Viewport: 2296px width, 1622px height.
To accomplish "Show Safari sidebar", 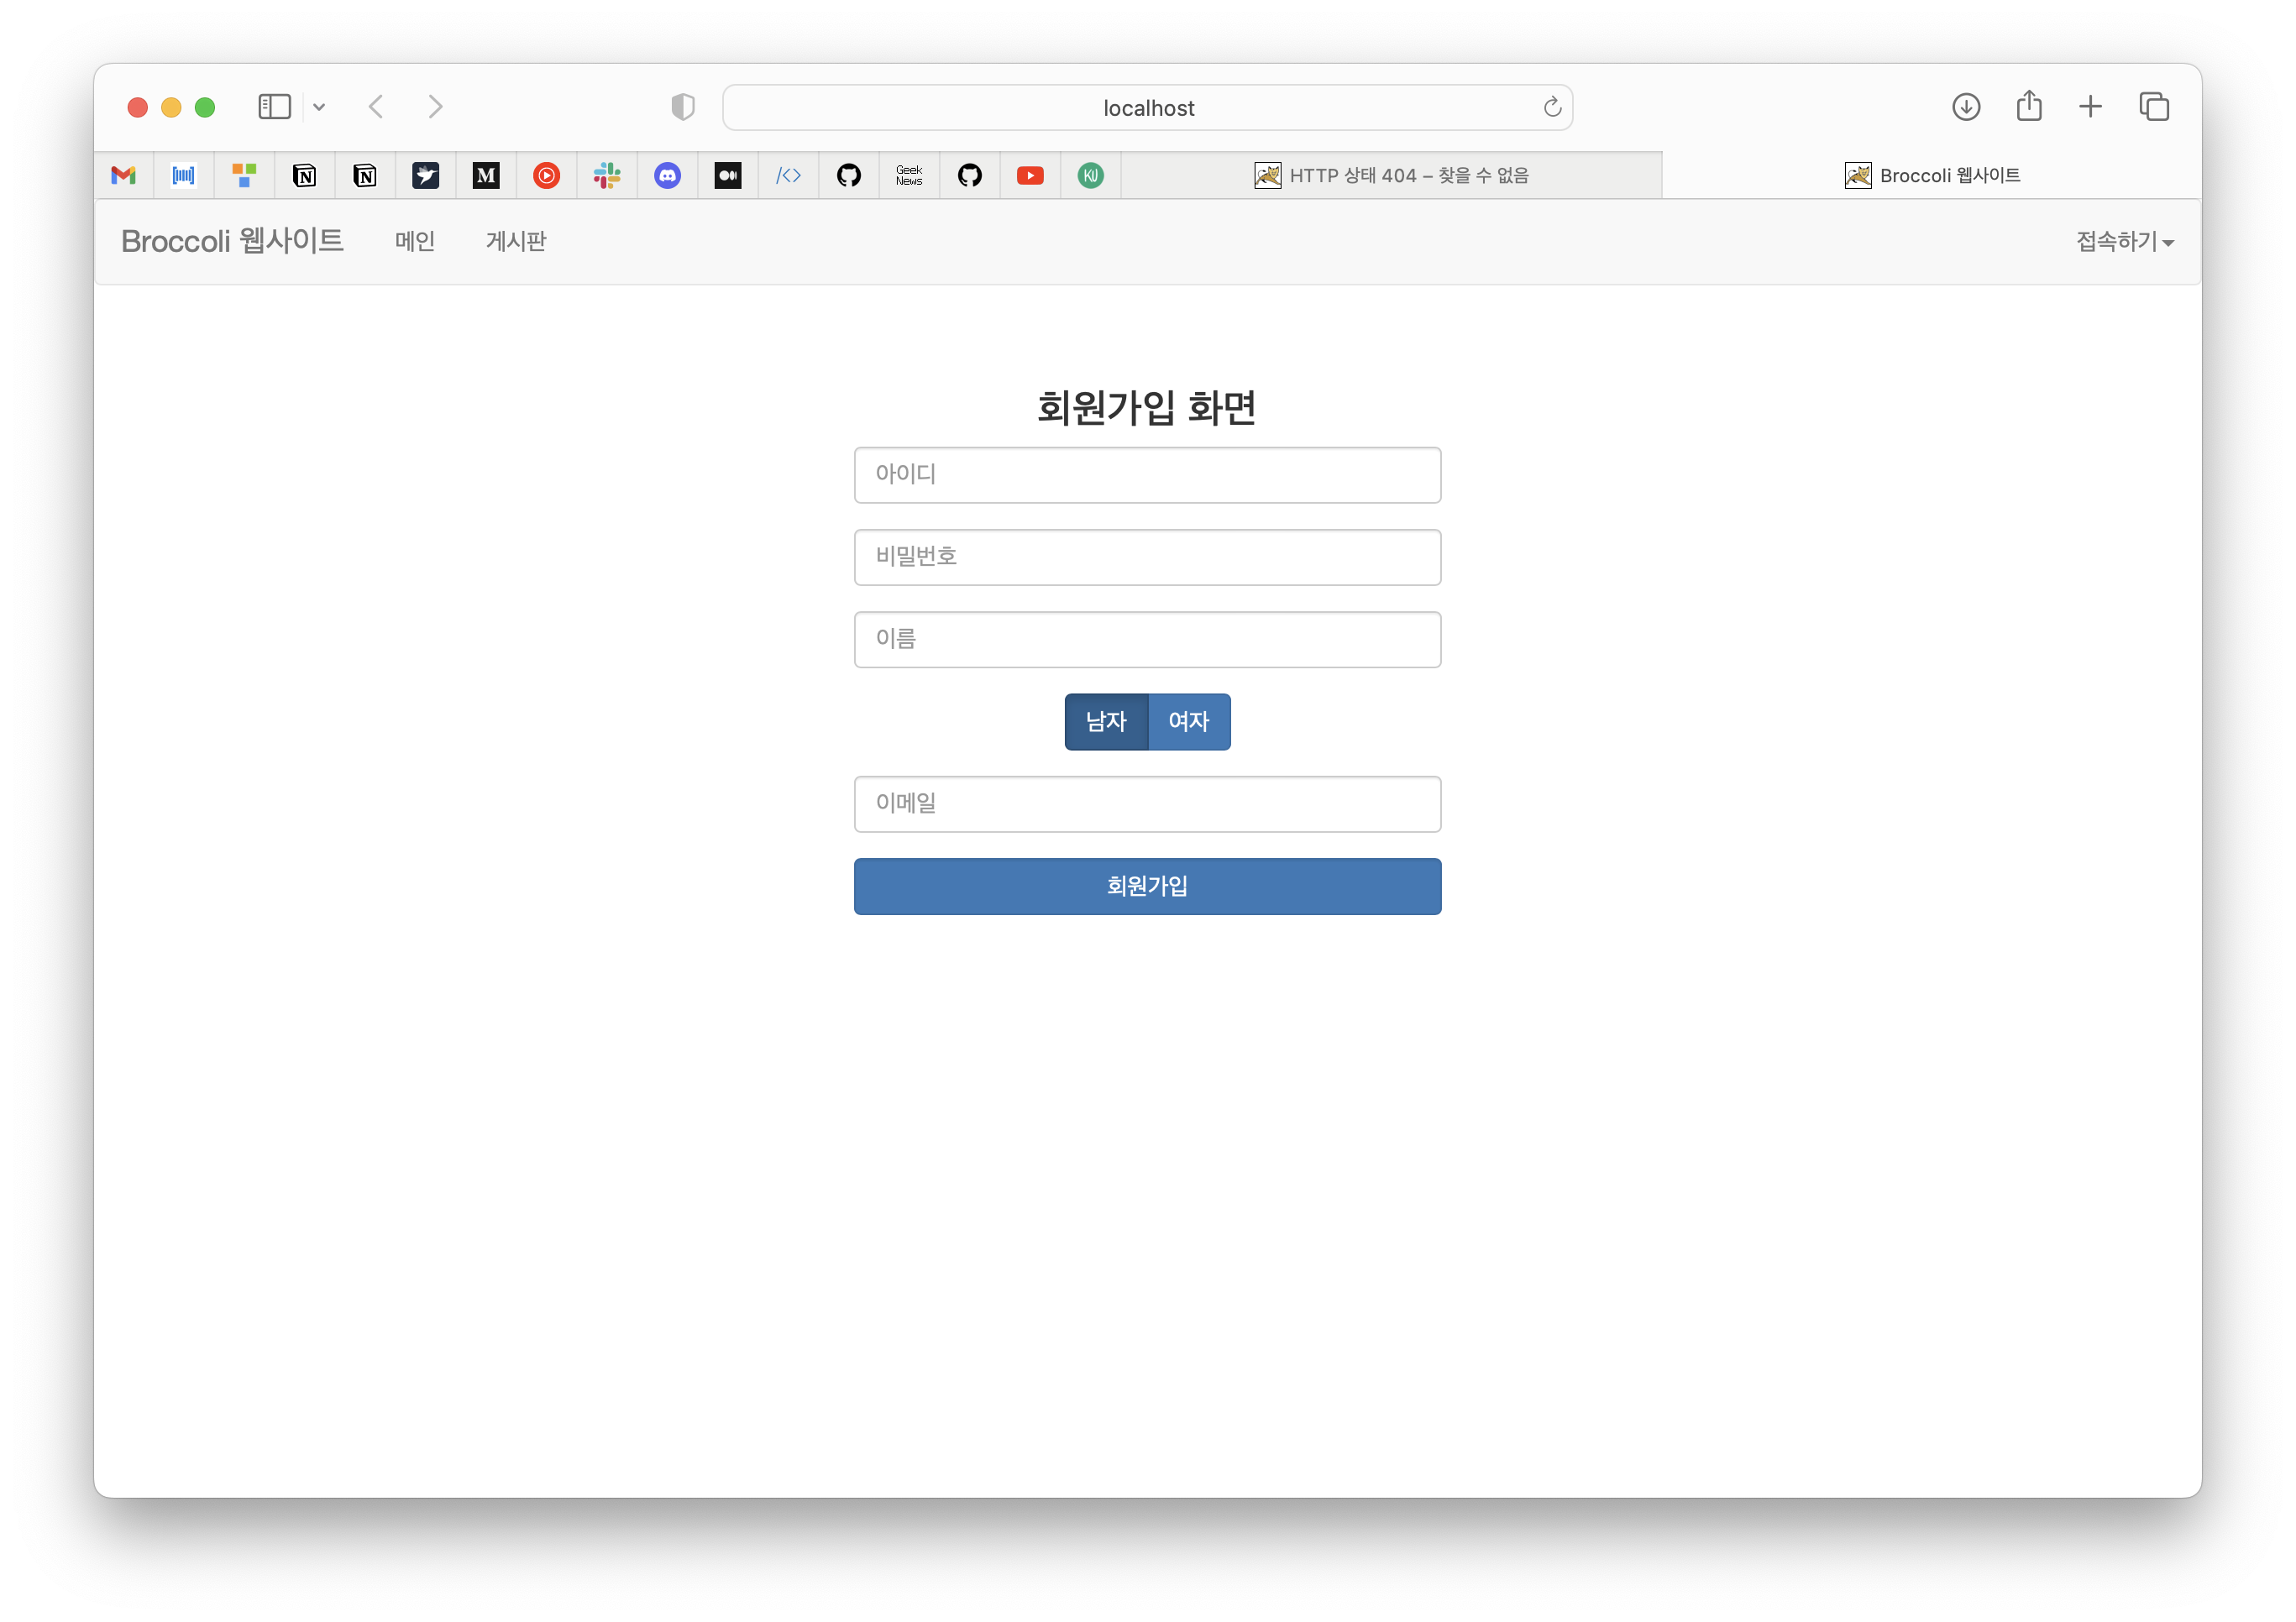I will 274,107.
